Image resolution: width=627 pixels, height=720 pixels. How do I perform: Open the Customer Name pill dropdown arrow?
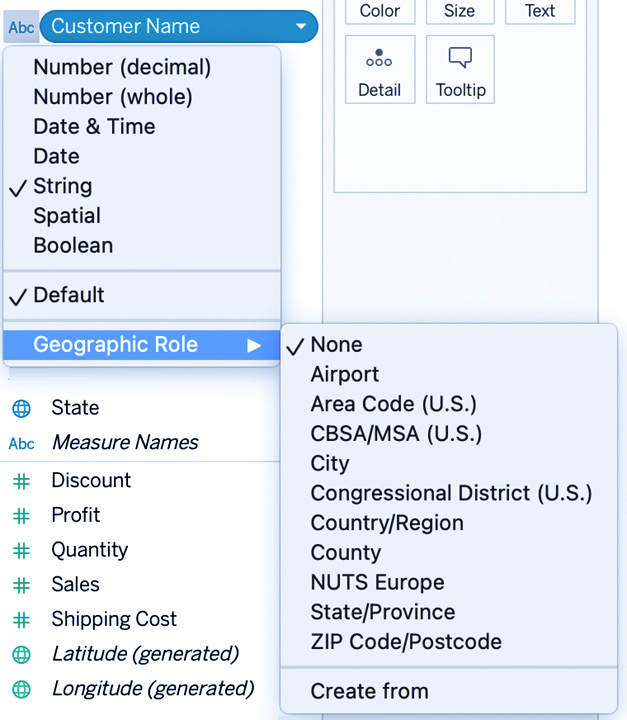pyautogui.click(x=301, y=26)
